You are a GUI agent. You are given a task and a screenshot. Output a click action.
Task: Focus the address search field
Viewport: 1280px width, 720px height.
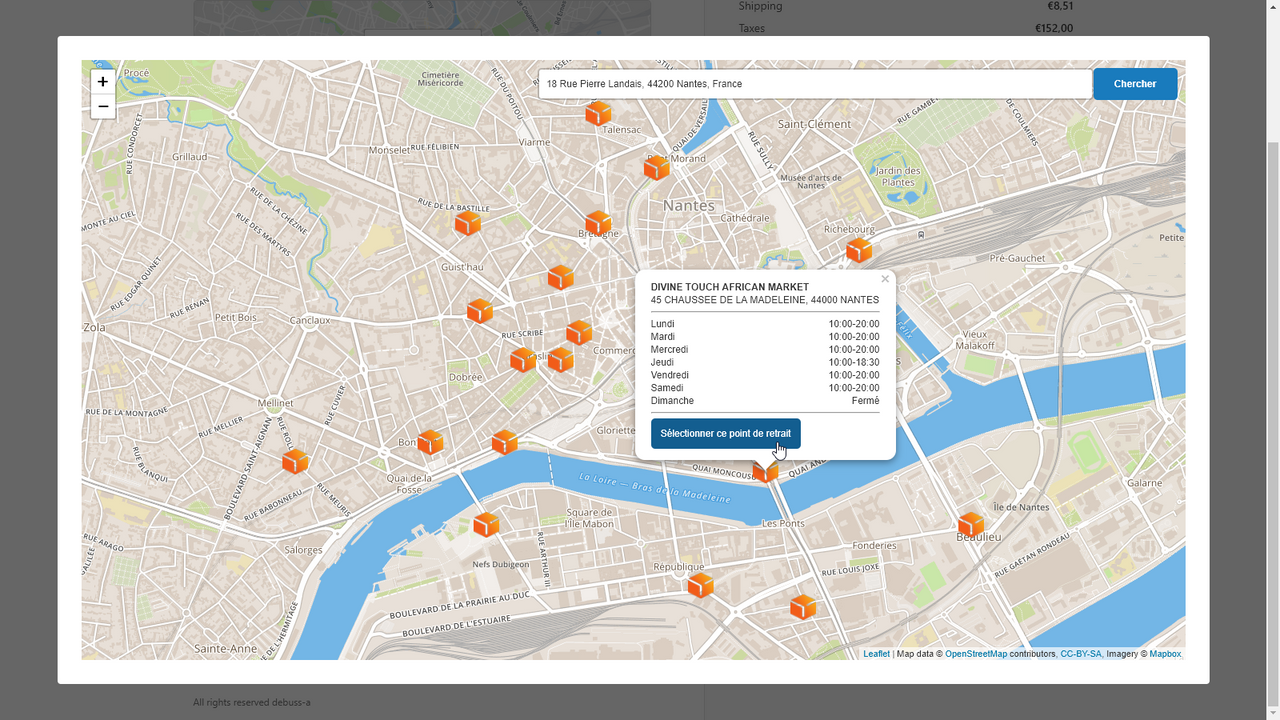815,84
